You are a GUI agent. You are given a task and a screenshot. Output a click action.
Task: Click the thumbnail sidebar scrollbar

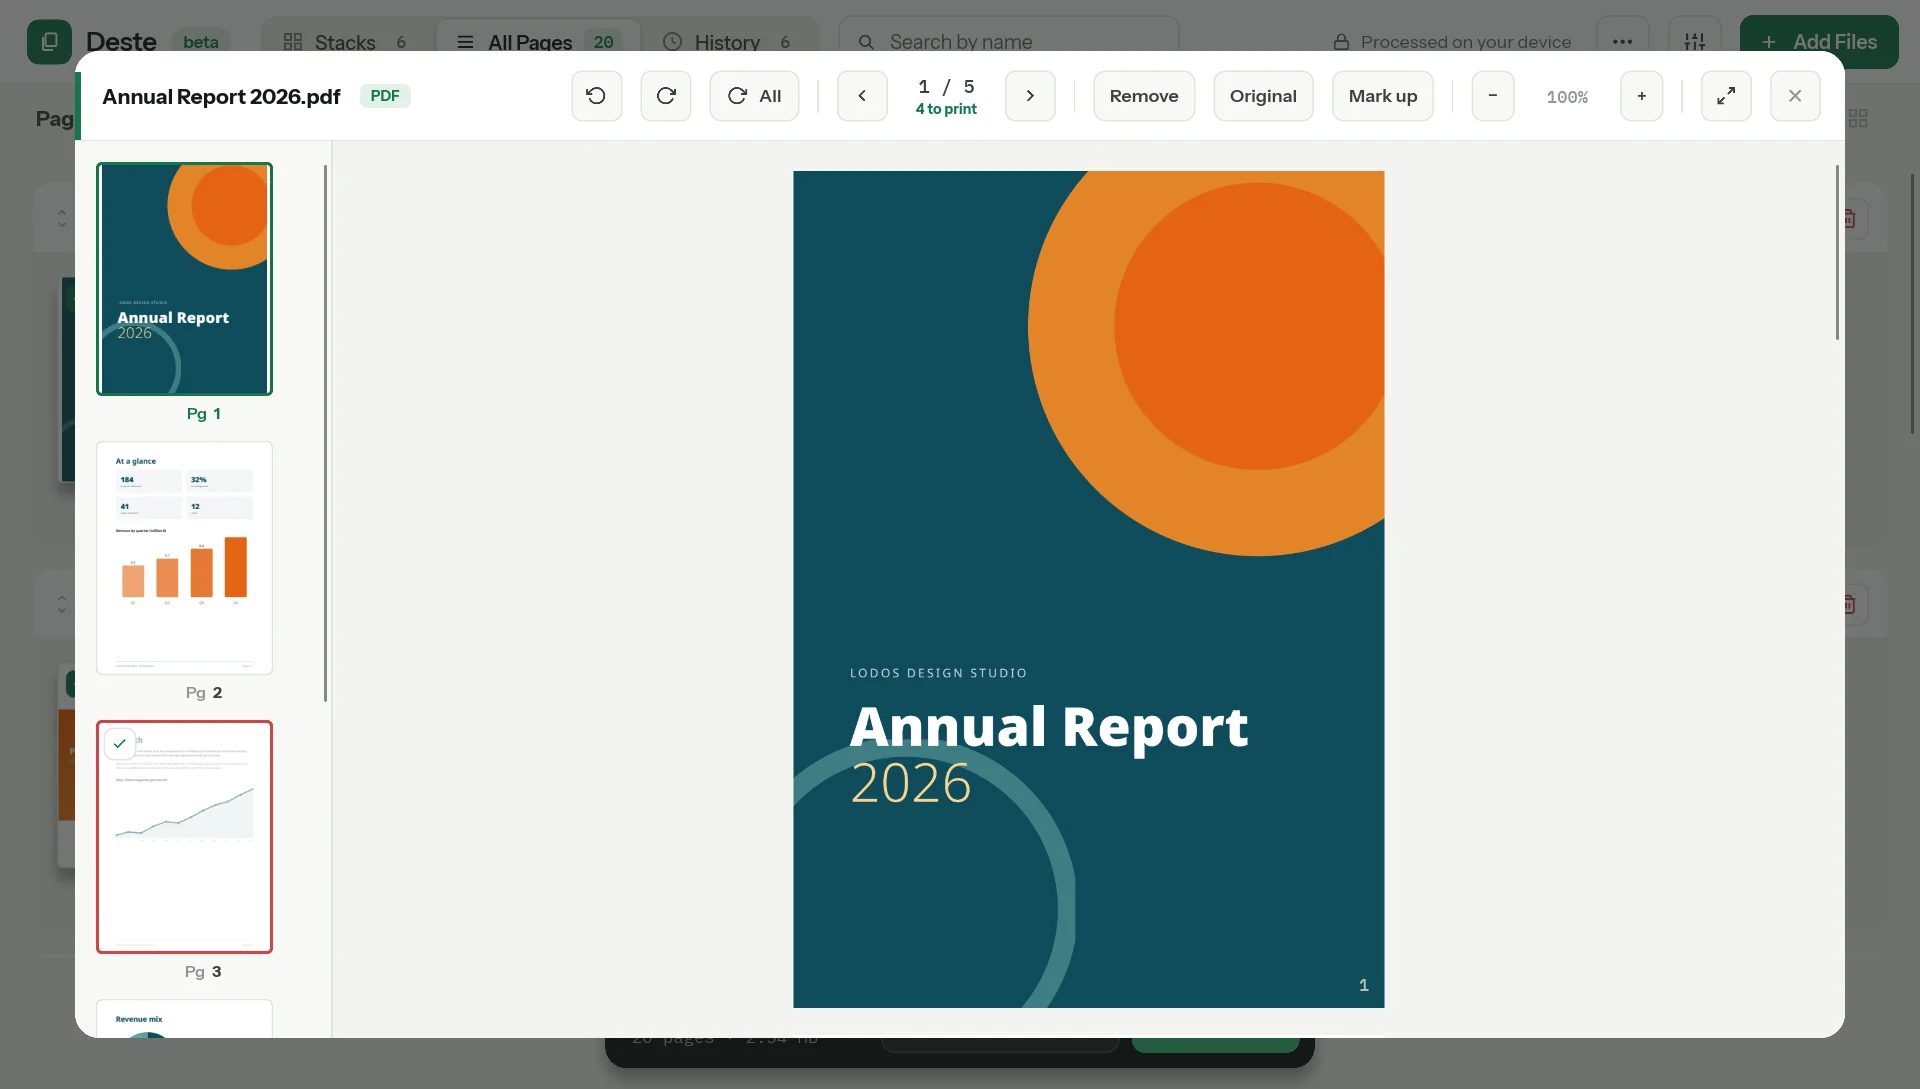325,433
